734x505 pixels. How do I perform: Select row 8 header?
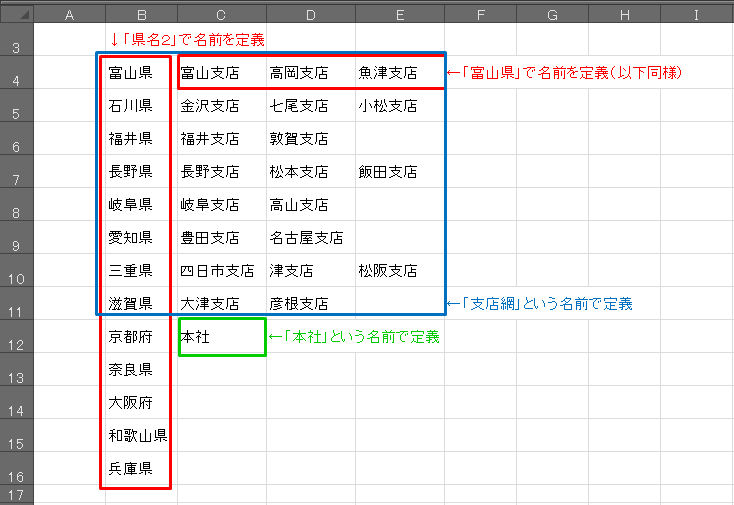17,205
